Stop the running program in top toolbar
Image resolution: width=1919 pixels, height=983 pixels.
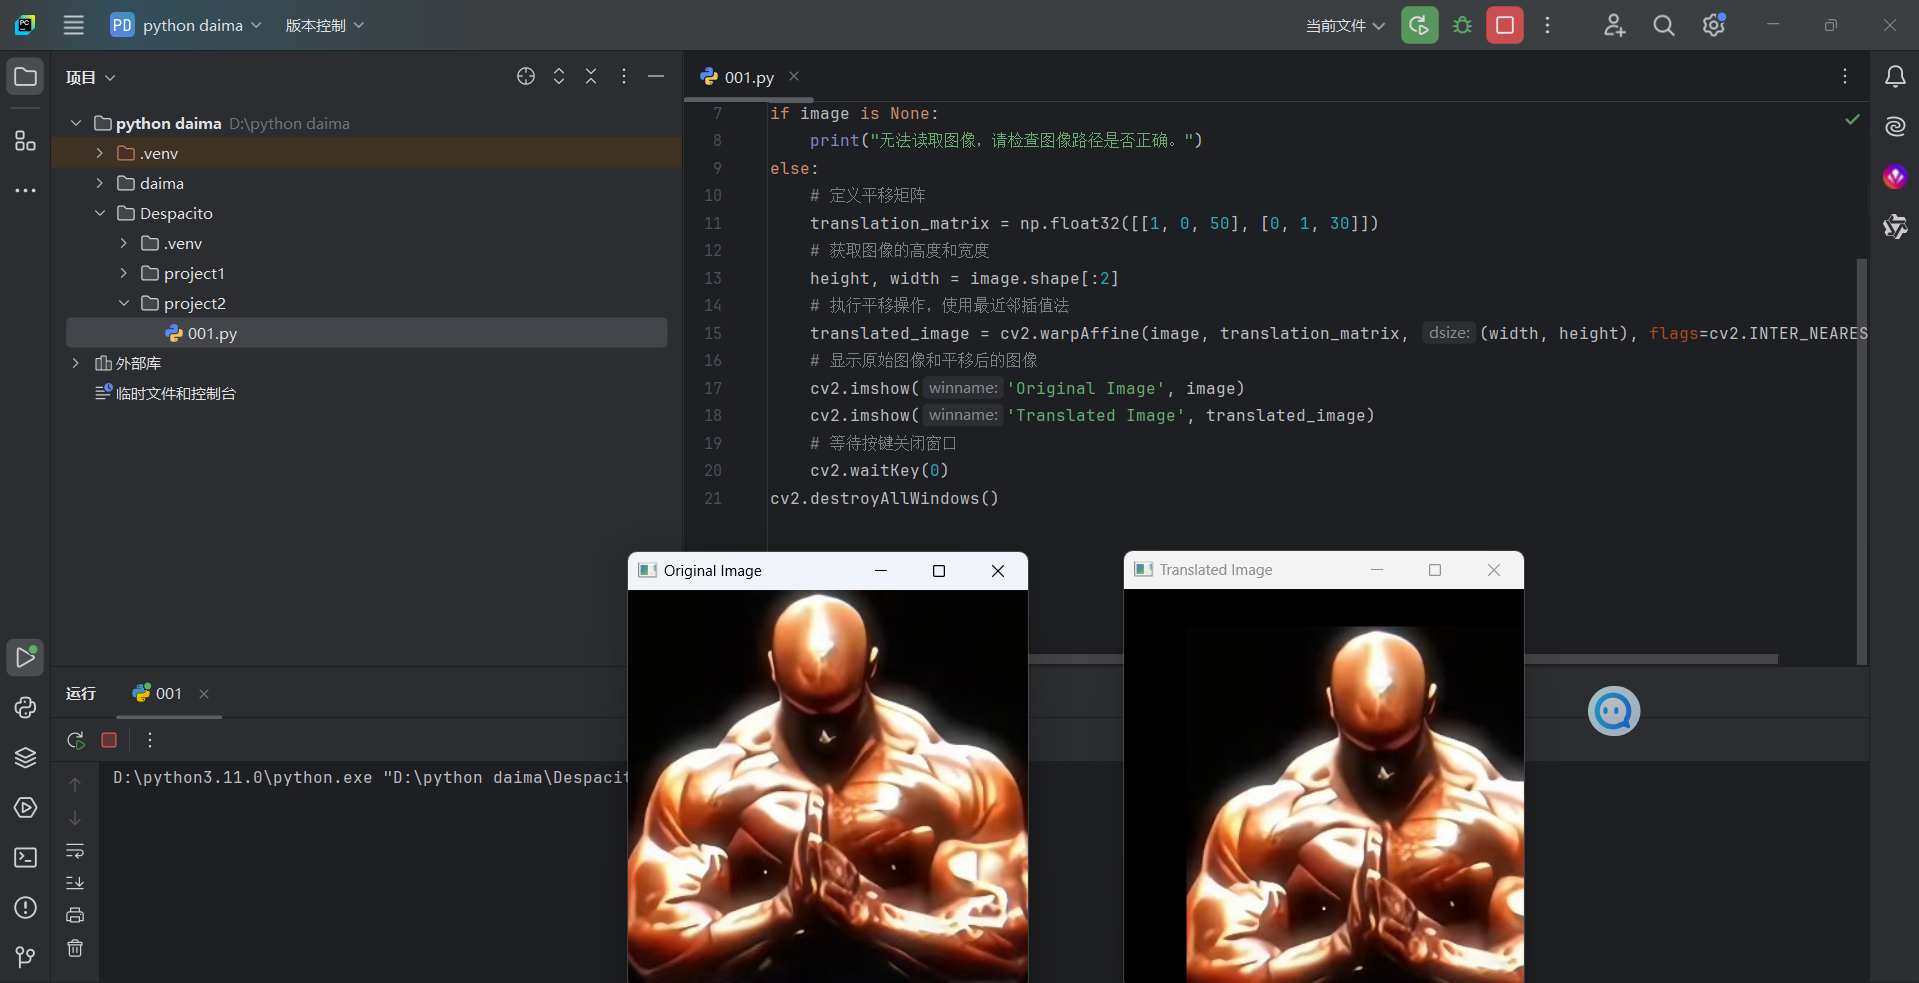click(1505, 25)
